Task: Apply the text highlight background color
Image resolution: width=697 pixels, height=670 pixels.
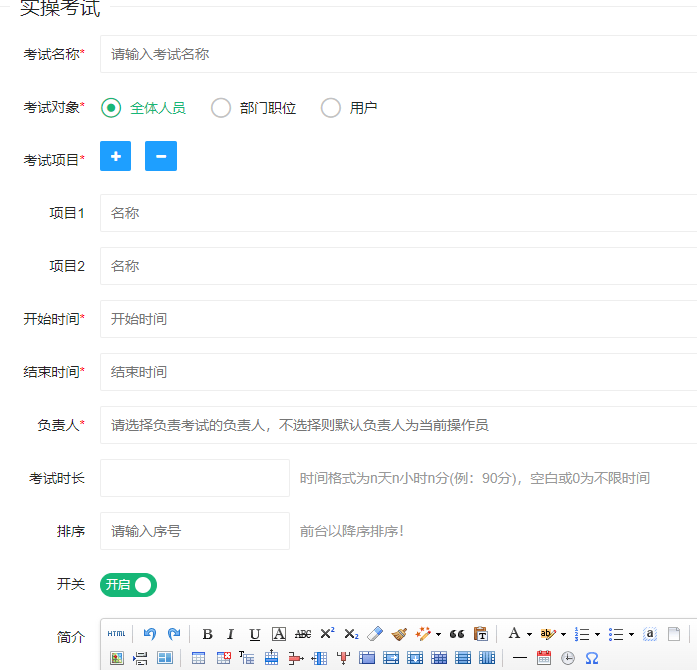Action: click(x=548, y=634)
